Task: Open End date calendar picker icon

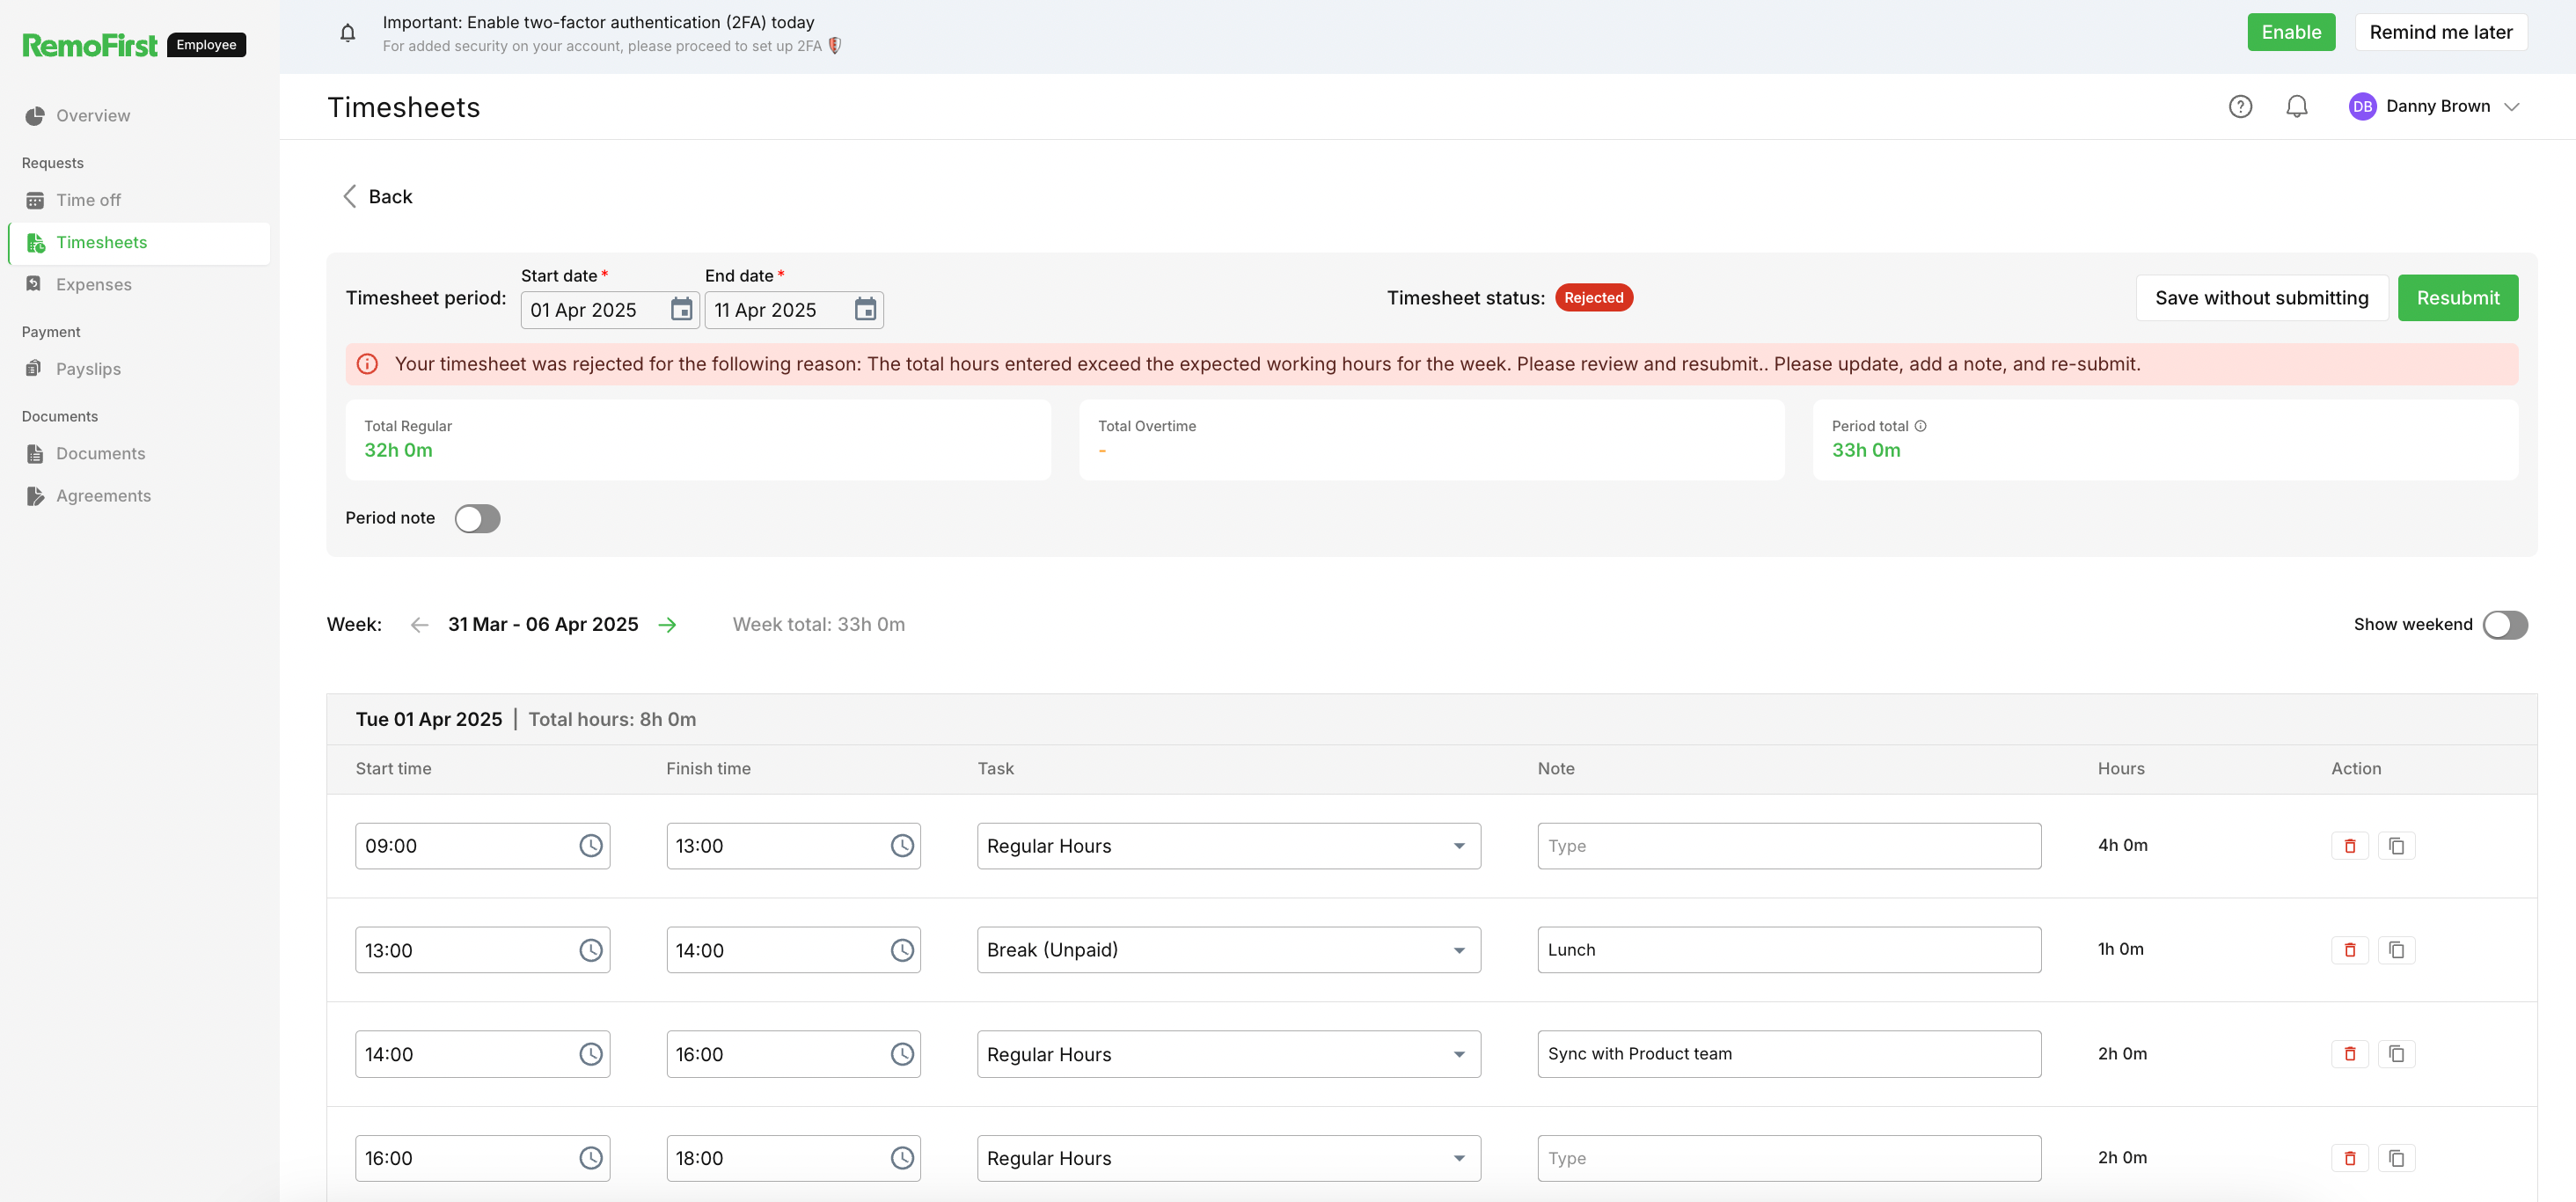Action: [865, 310]
